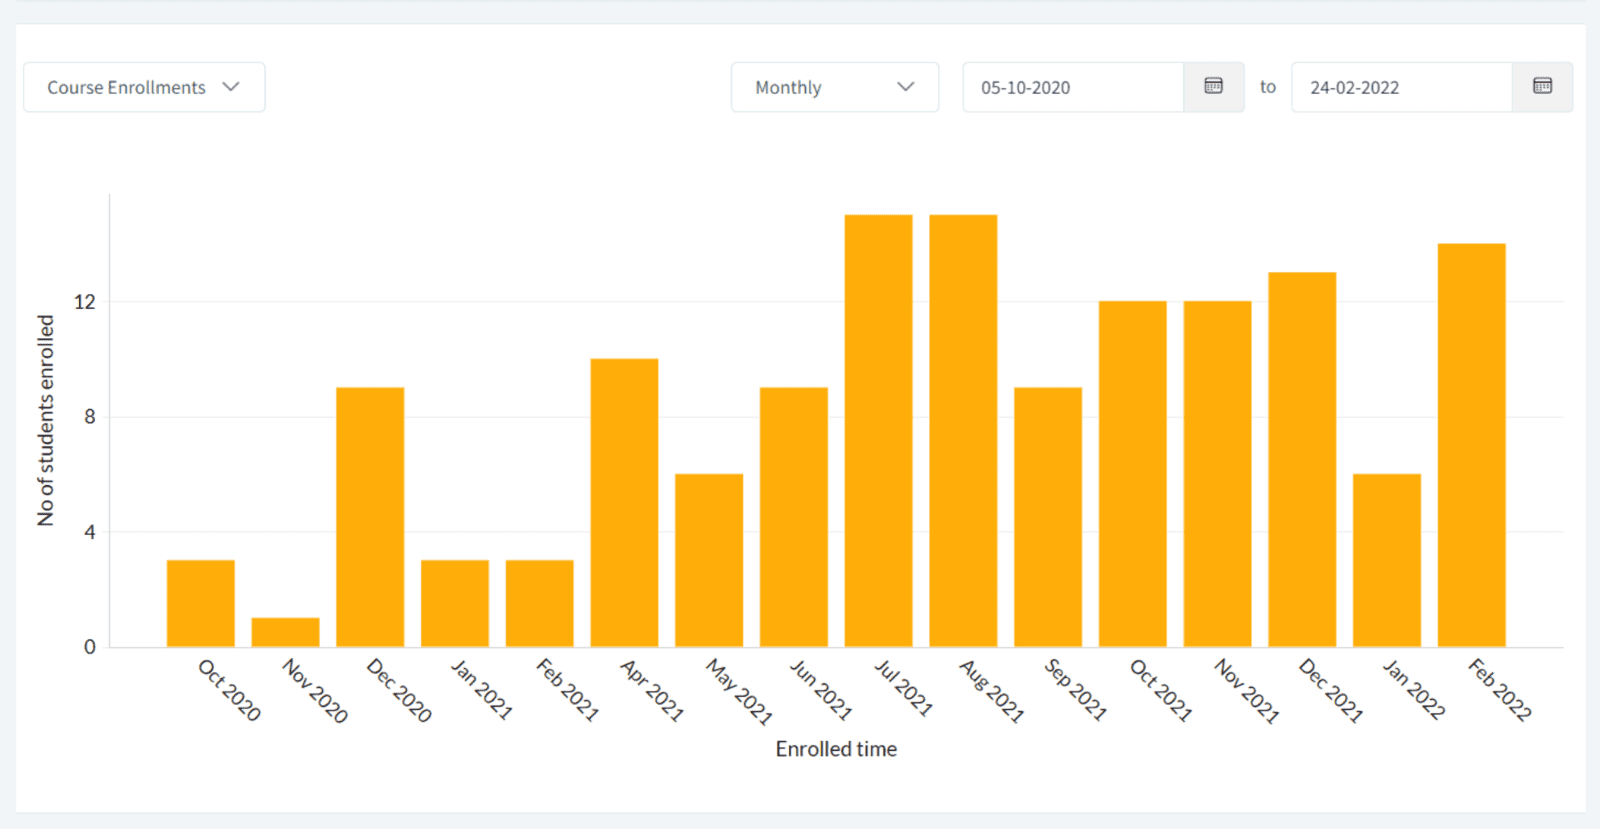Image resolution: width=1600 pixels, height=829 pixels.
Task: Open the Monthly interval dropdown
Action: [x=834, y=87]
